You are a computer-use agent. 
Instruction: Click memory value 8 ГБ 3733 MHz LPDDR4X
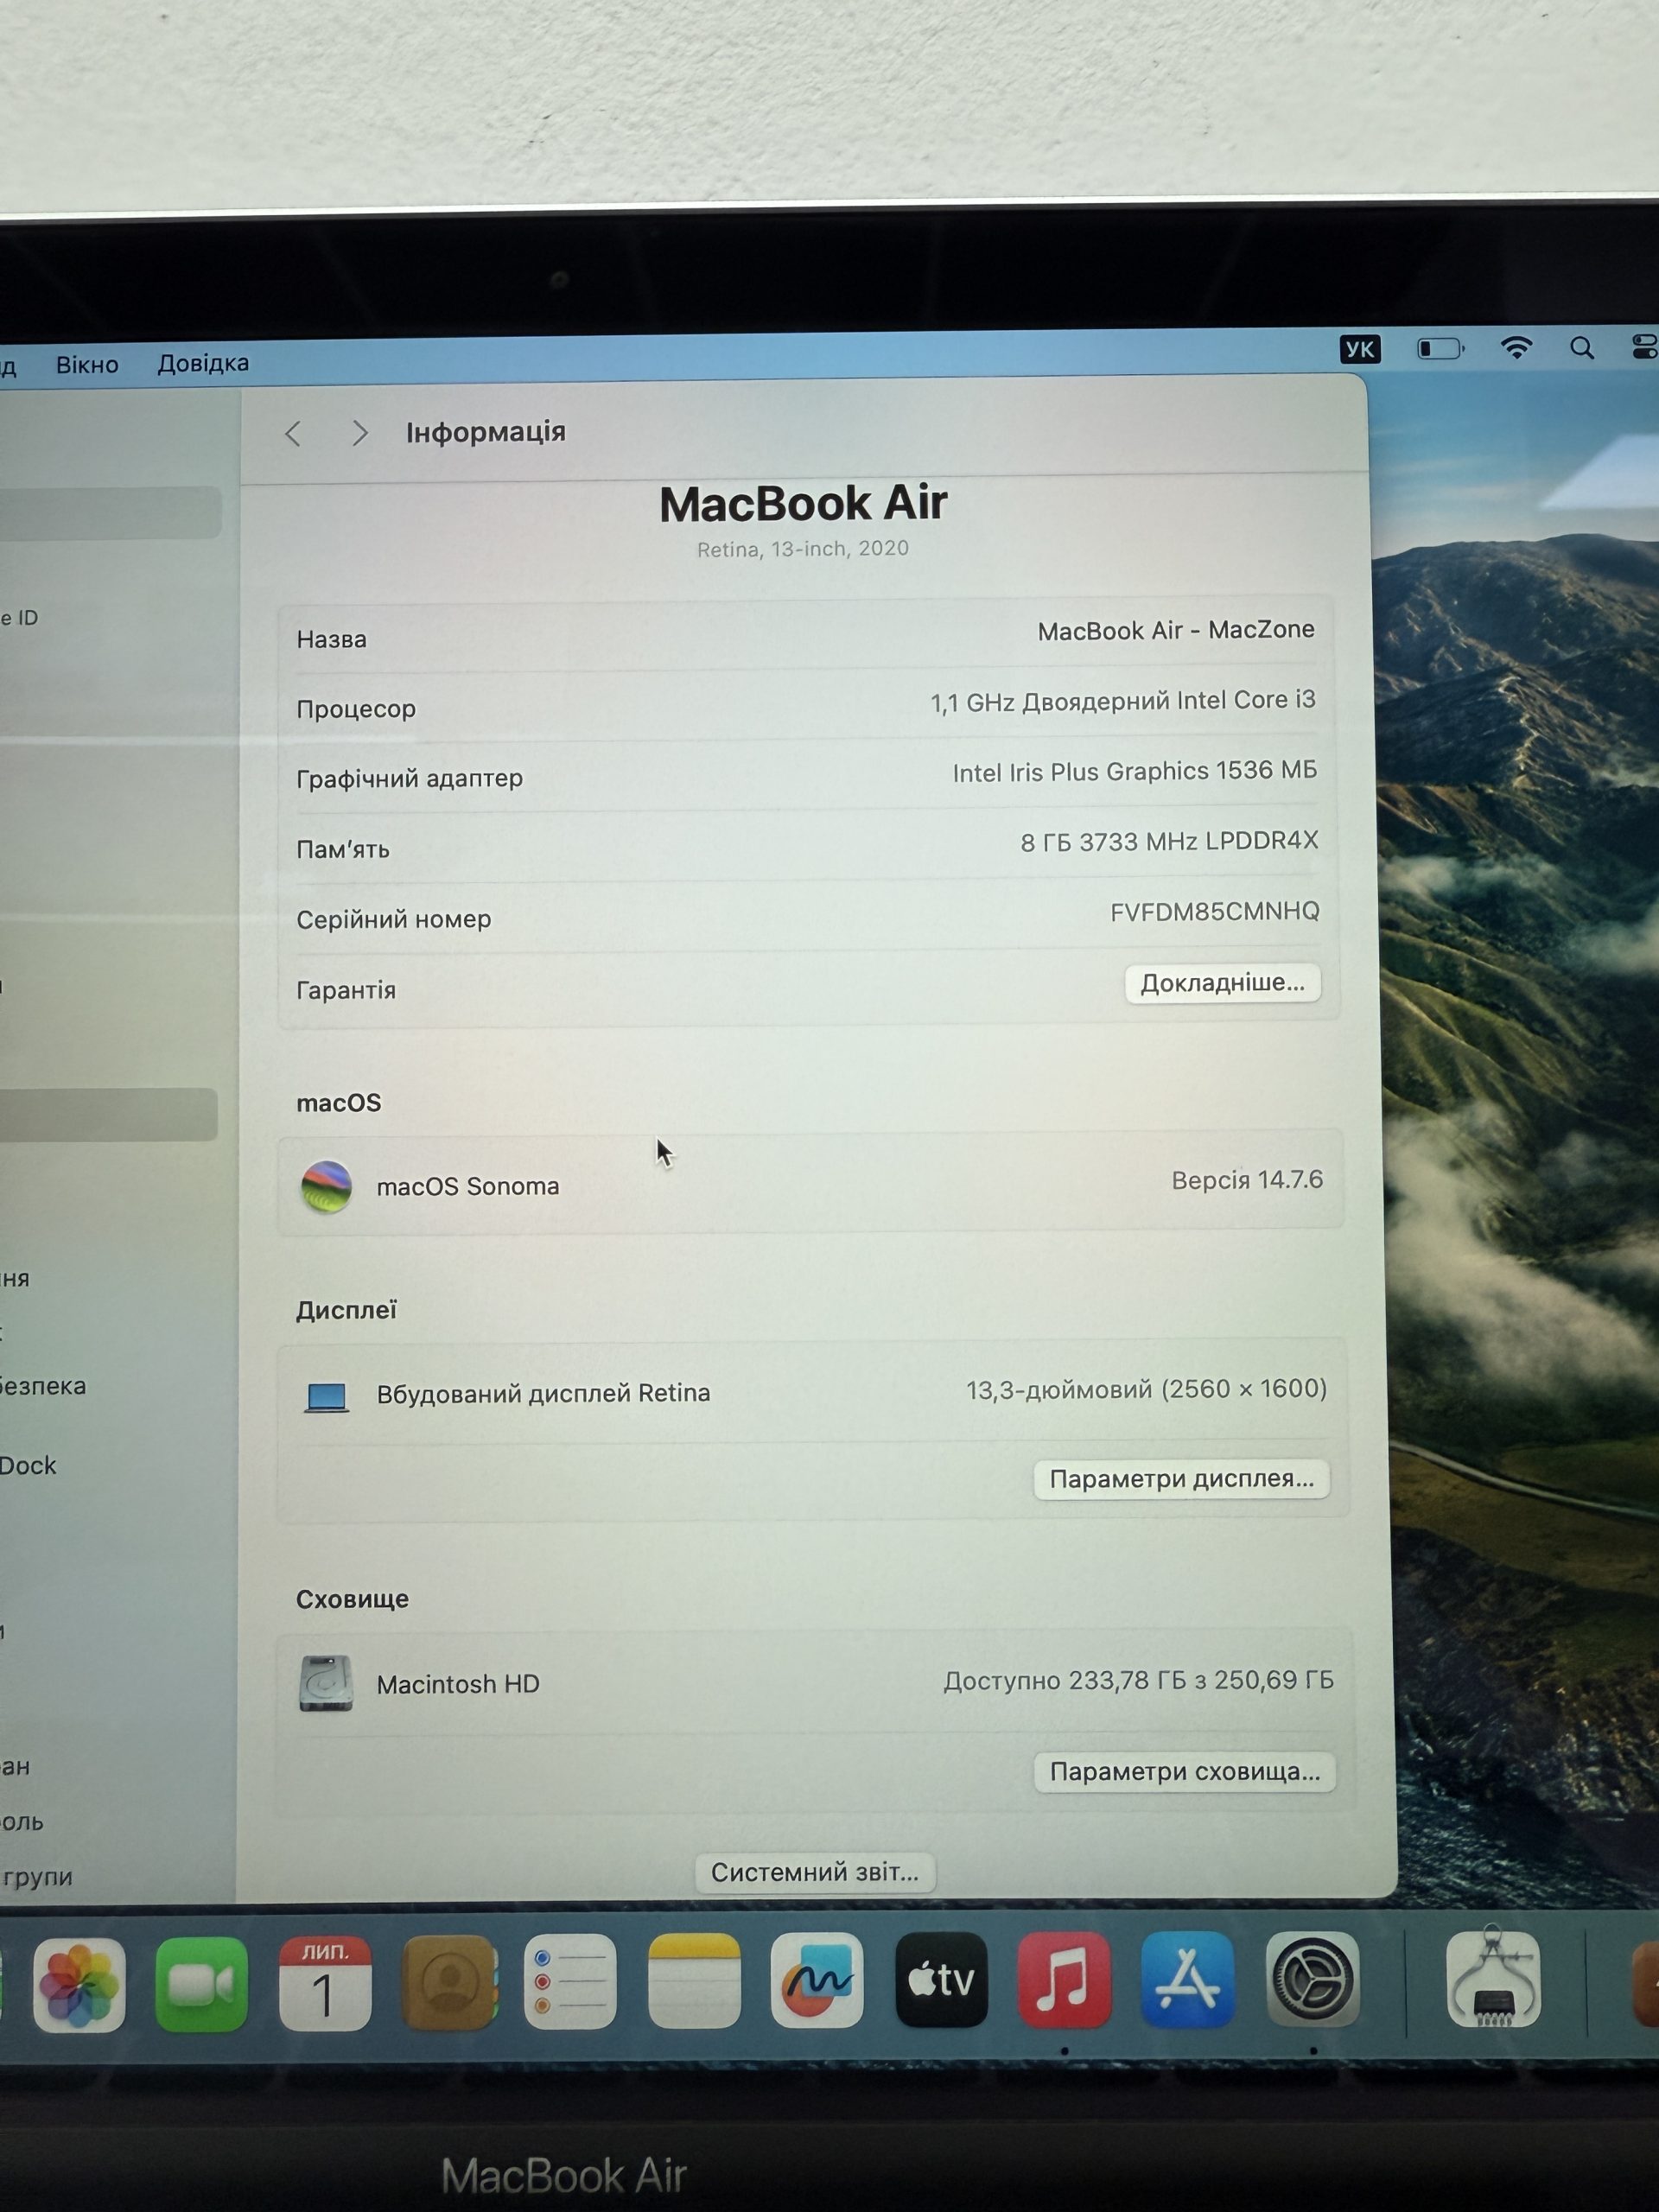[x=1169, y=841]
